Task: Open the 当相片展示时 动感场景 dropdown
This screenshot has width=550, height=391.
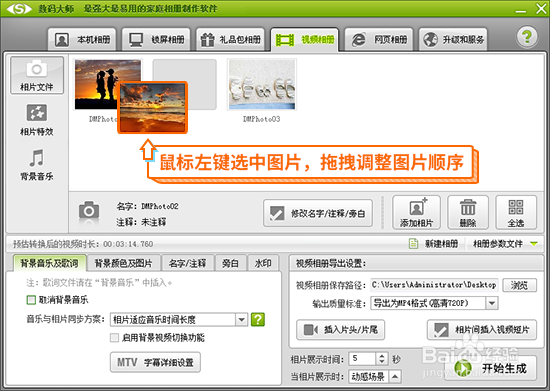Action: (375, 377)
